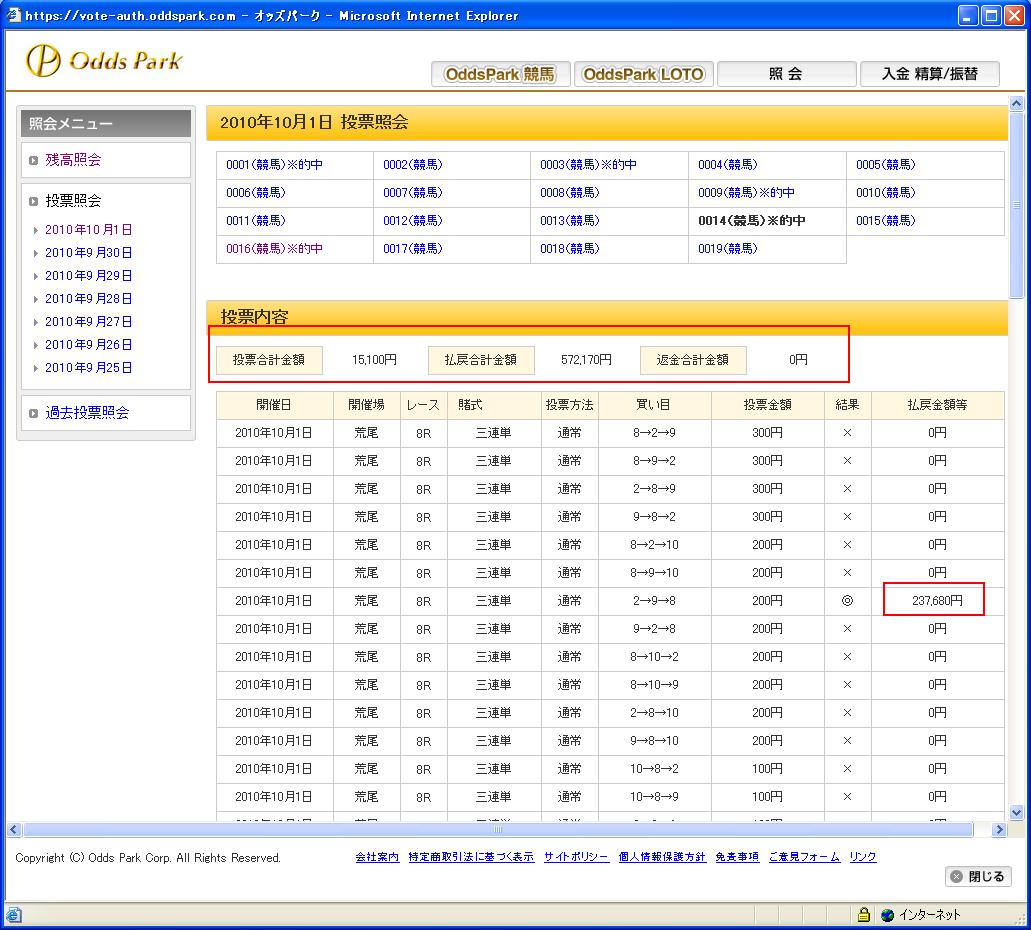Select 2010年9月25日 in the sidebar list
The image size is (1031, 930).
tap(88, 368)
